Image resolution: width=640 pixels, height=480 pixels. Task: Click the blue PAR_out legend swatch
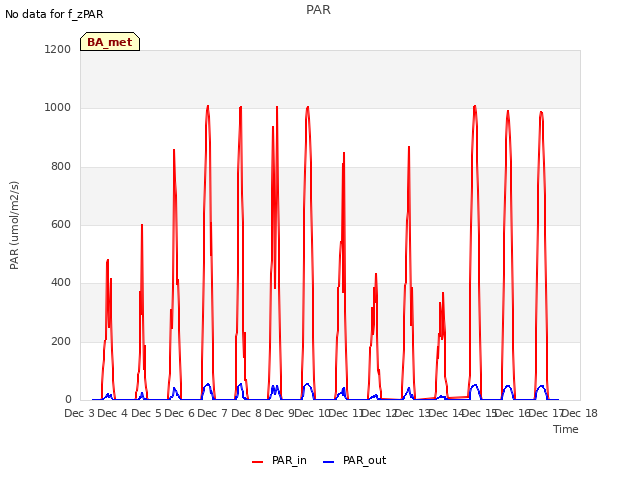click(x=329, y=462)
